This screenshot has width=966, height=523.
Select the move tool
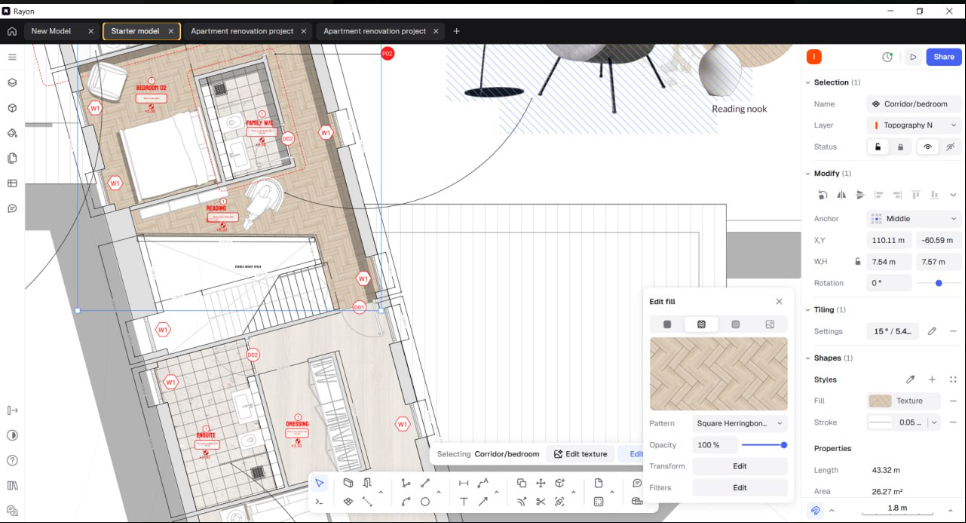540,483
